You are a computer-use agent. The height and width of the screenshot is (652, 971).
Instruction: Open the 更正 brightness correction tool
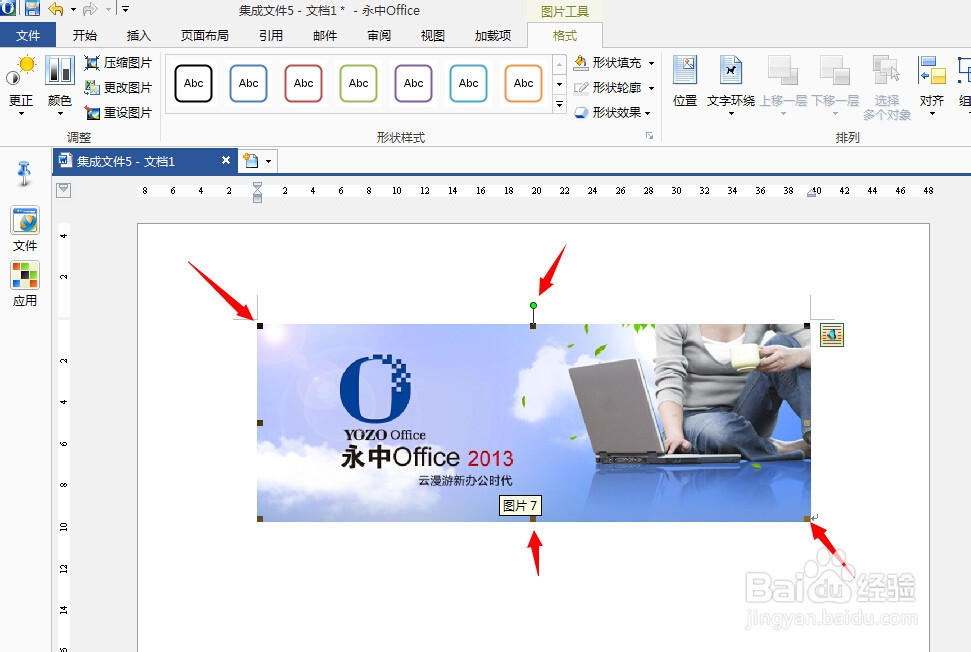21,85
